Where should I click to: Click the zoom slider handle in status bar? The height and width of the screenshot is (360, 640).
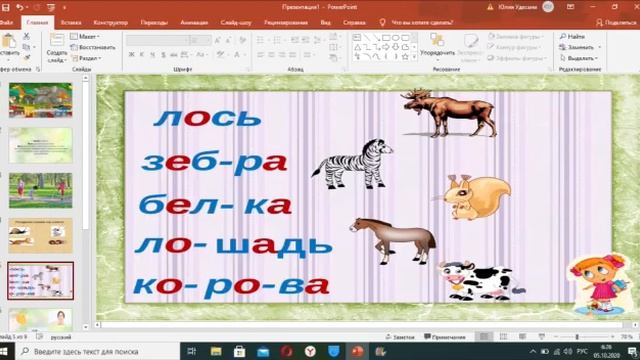point(577,337)
